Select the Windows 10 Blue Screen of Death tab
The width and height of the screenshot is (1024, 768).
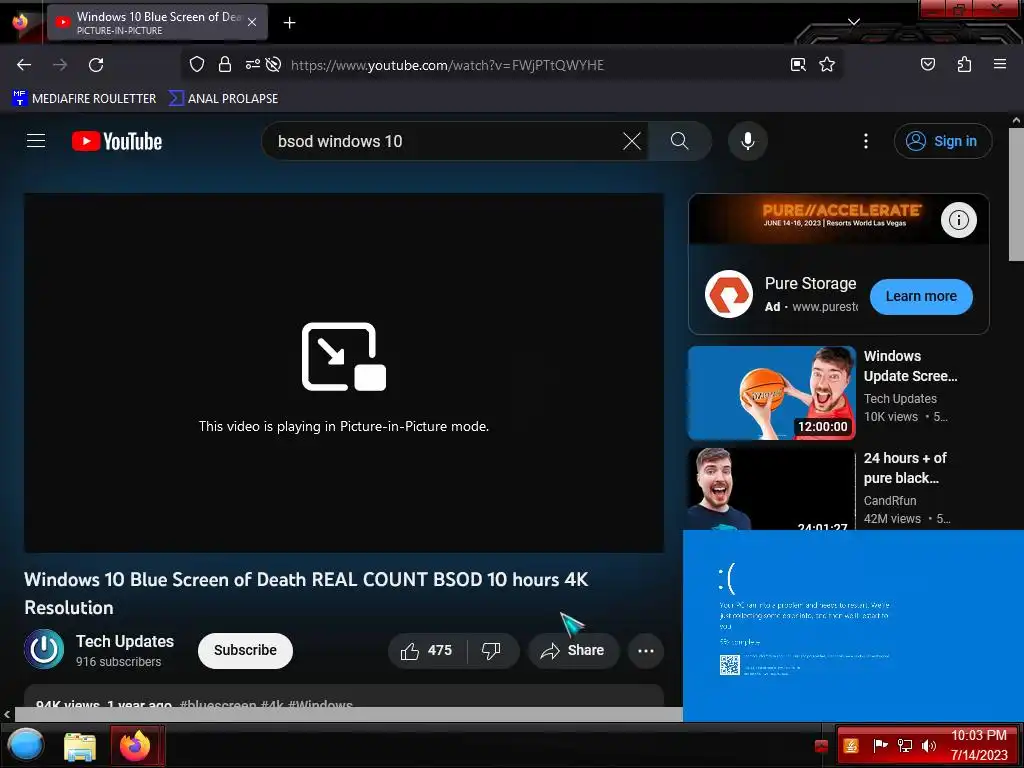(157, 22)
